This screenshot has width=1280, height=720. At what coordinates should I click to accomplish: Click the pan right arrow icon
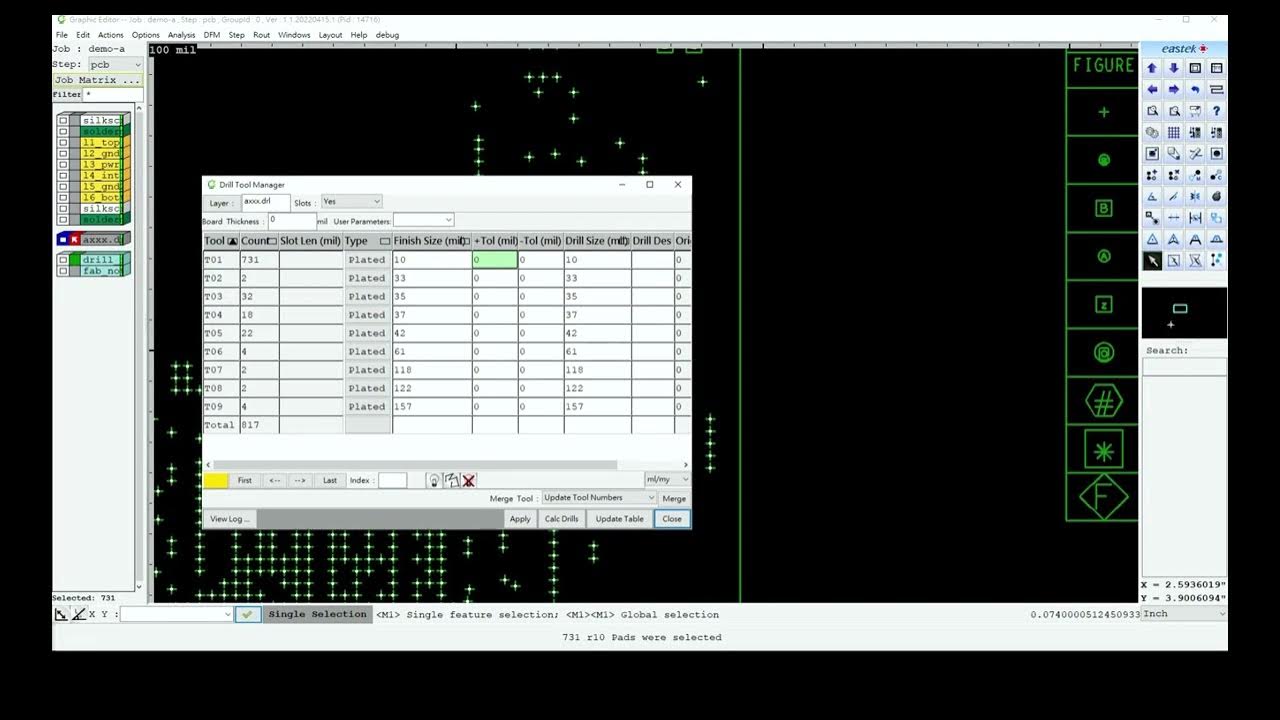(1174, 89)
